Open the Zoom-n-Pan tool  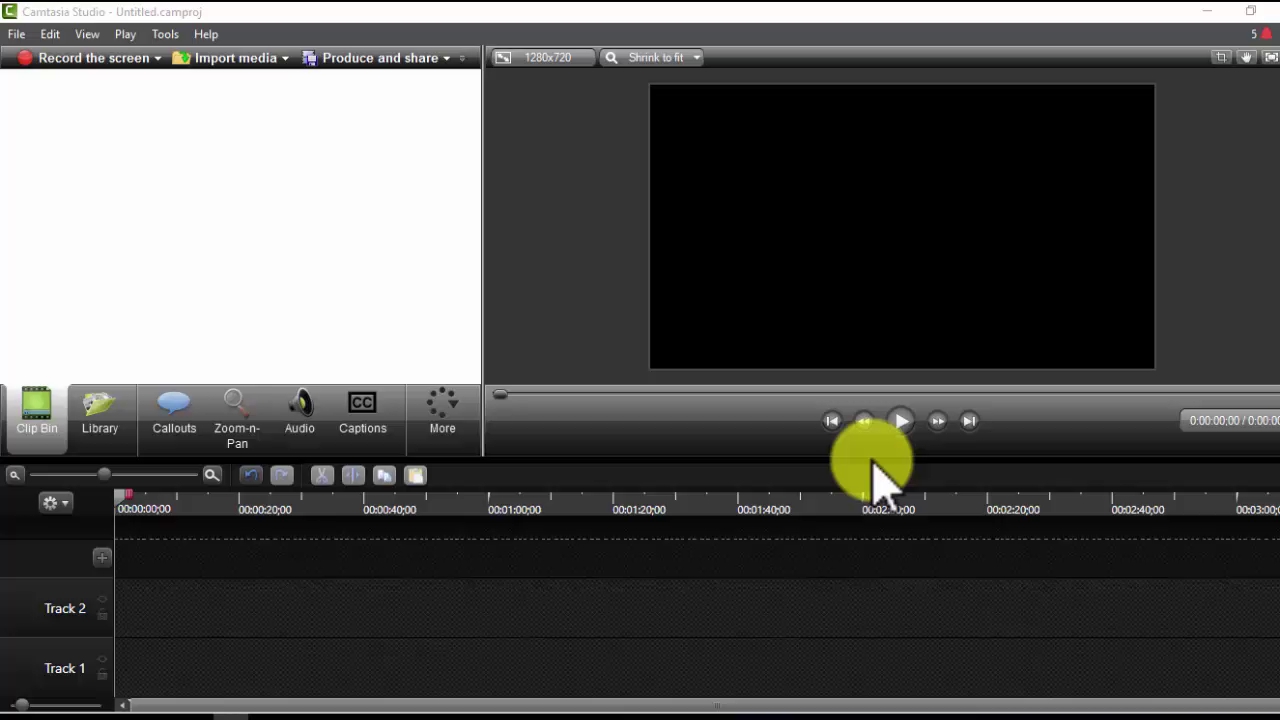click(x=236, y=417)
